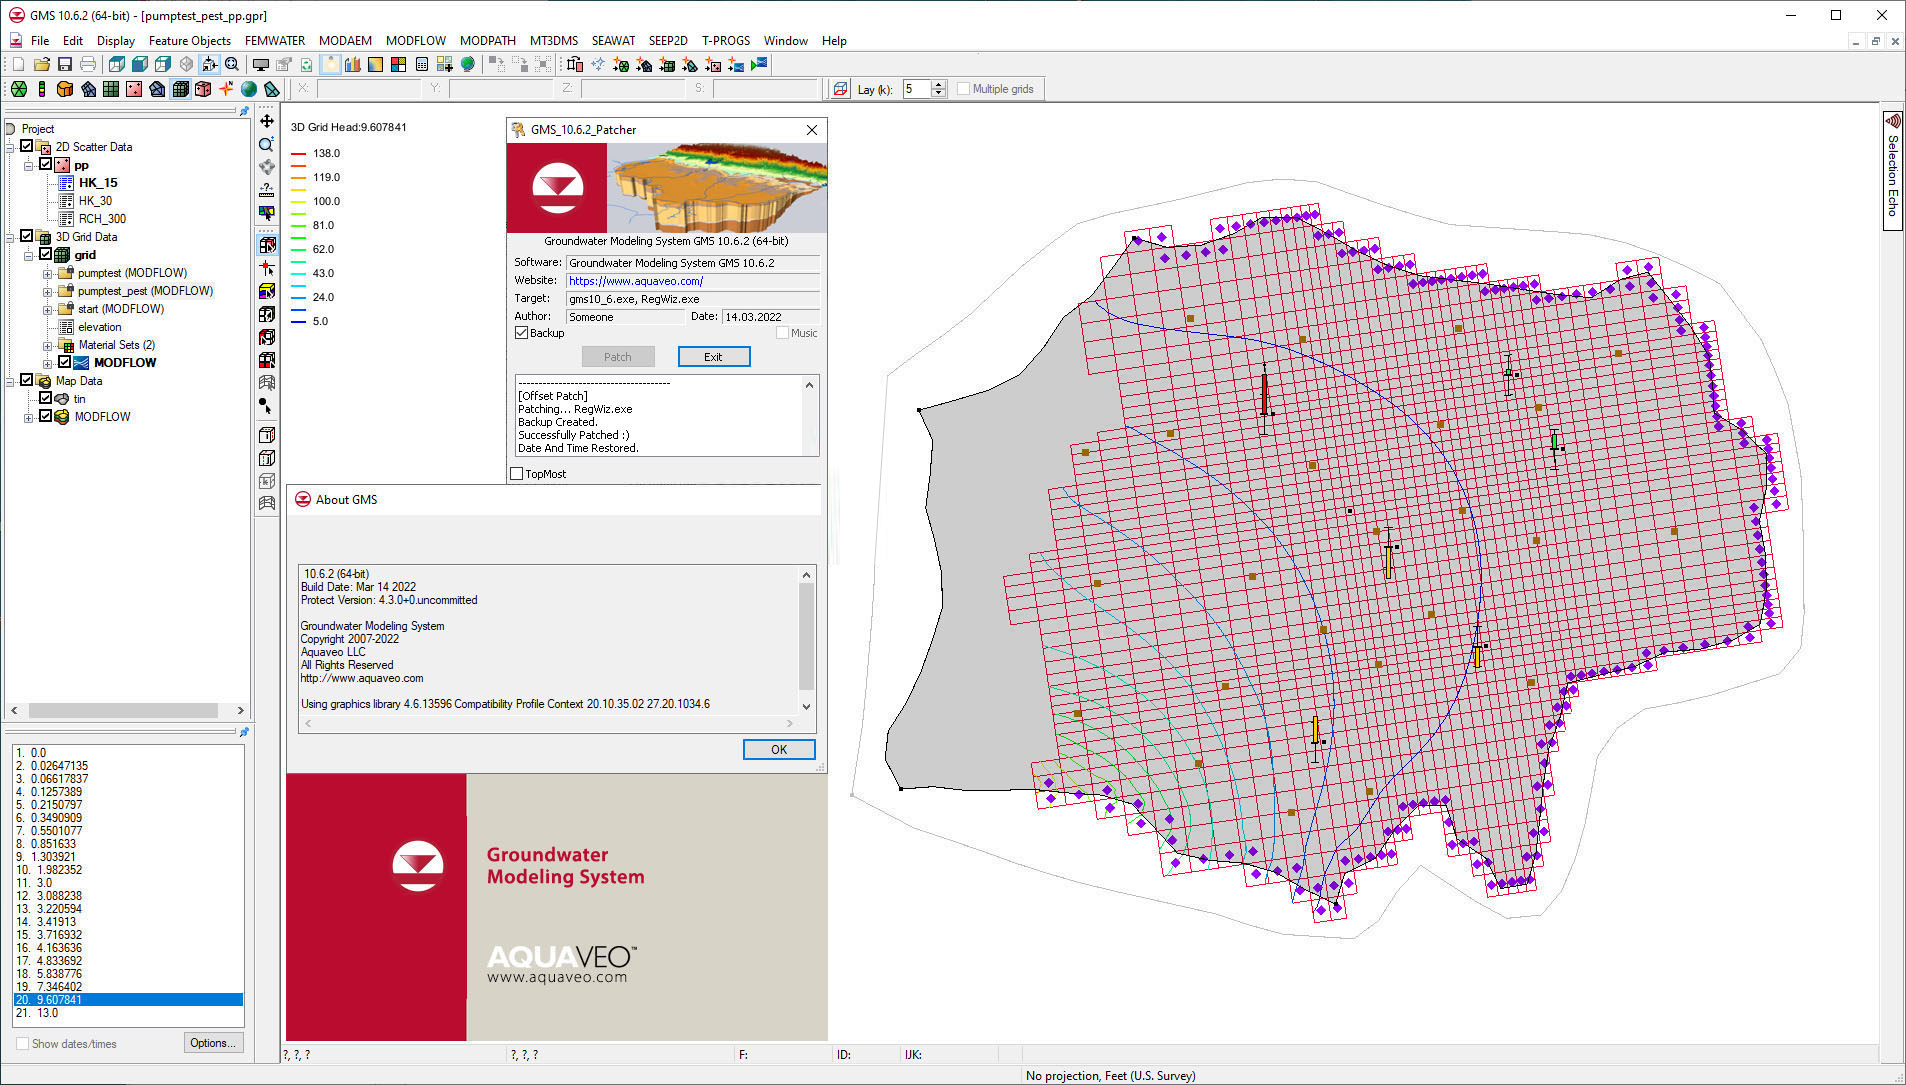Open the Selection Echo side tab

tap(1893, 170)
